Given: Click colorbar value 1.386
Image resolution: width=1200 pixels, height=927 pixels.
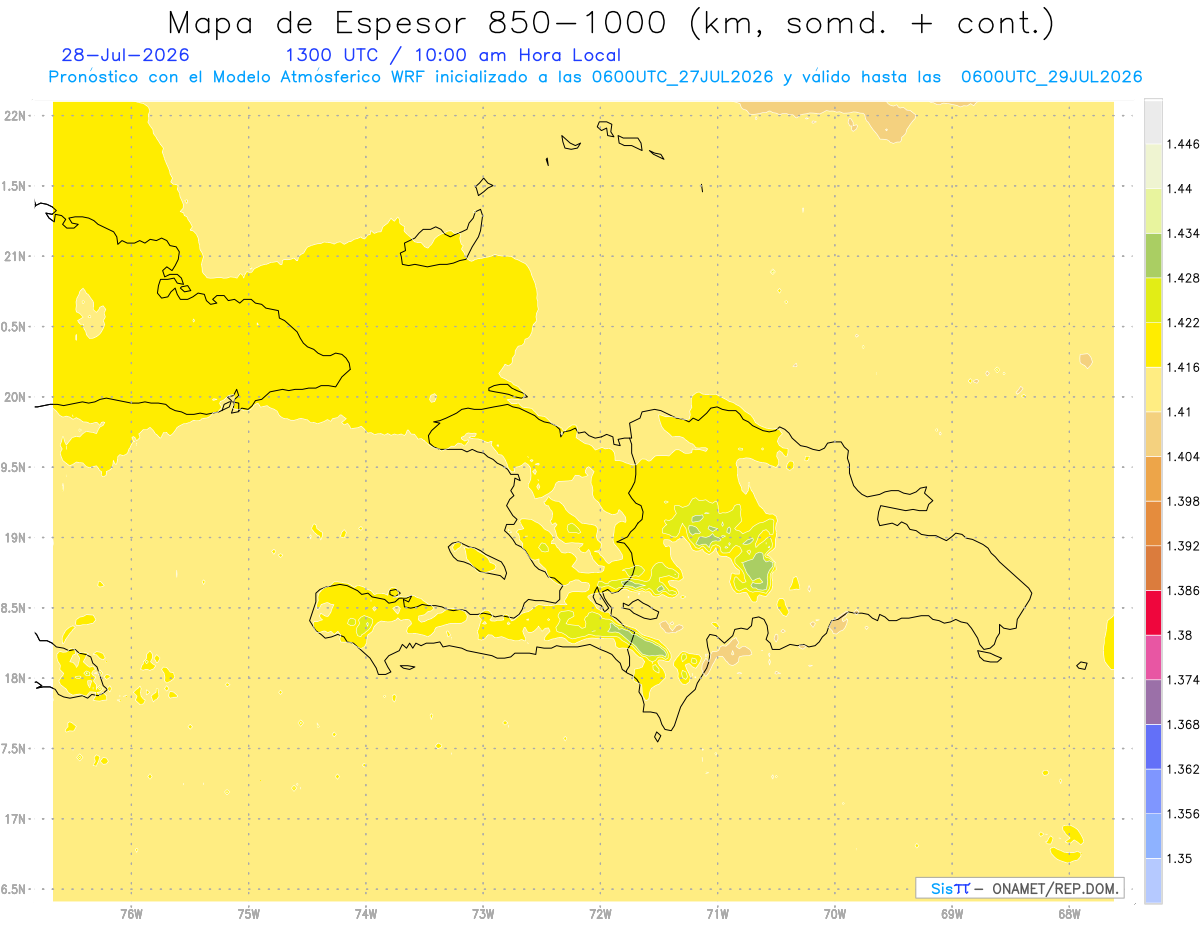Looking at the screenshot, I should 1183,591.
